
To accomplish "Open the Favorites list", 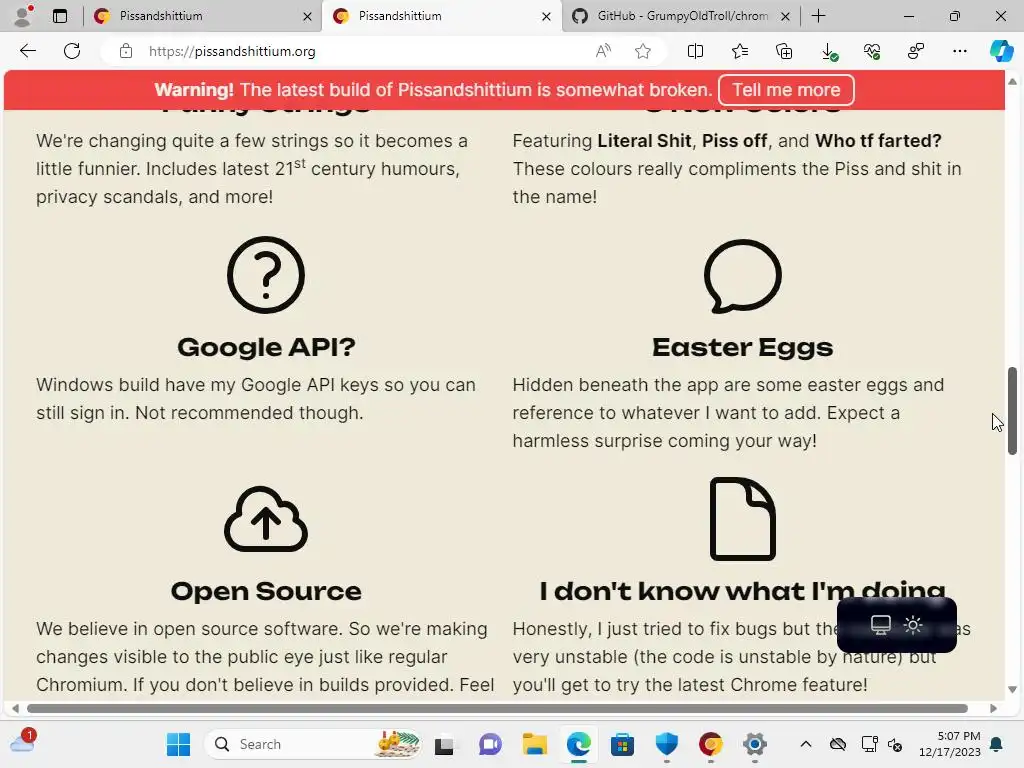I will 739,51.
